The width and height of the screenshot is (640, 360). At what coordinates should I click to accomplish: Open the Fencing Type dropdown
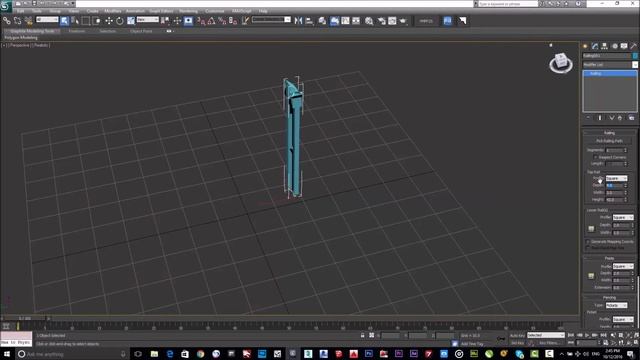[x=617, y=305]
